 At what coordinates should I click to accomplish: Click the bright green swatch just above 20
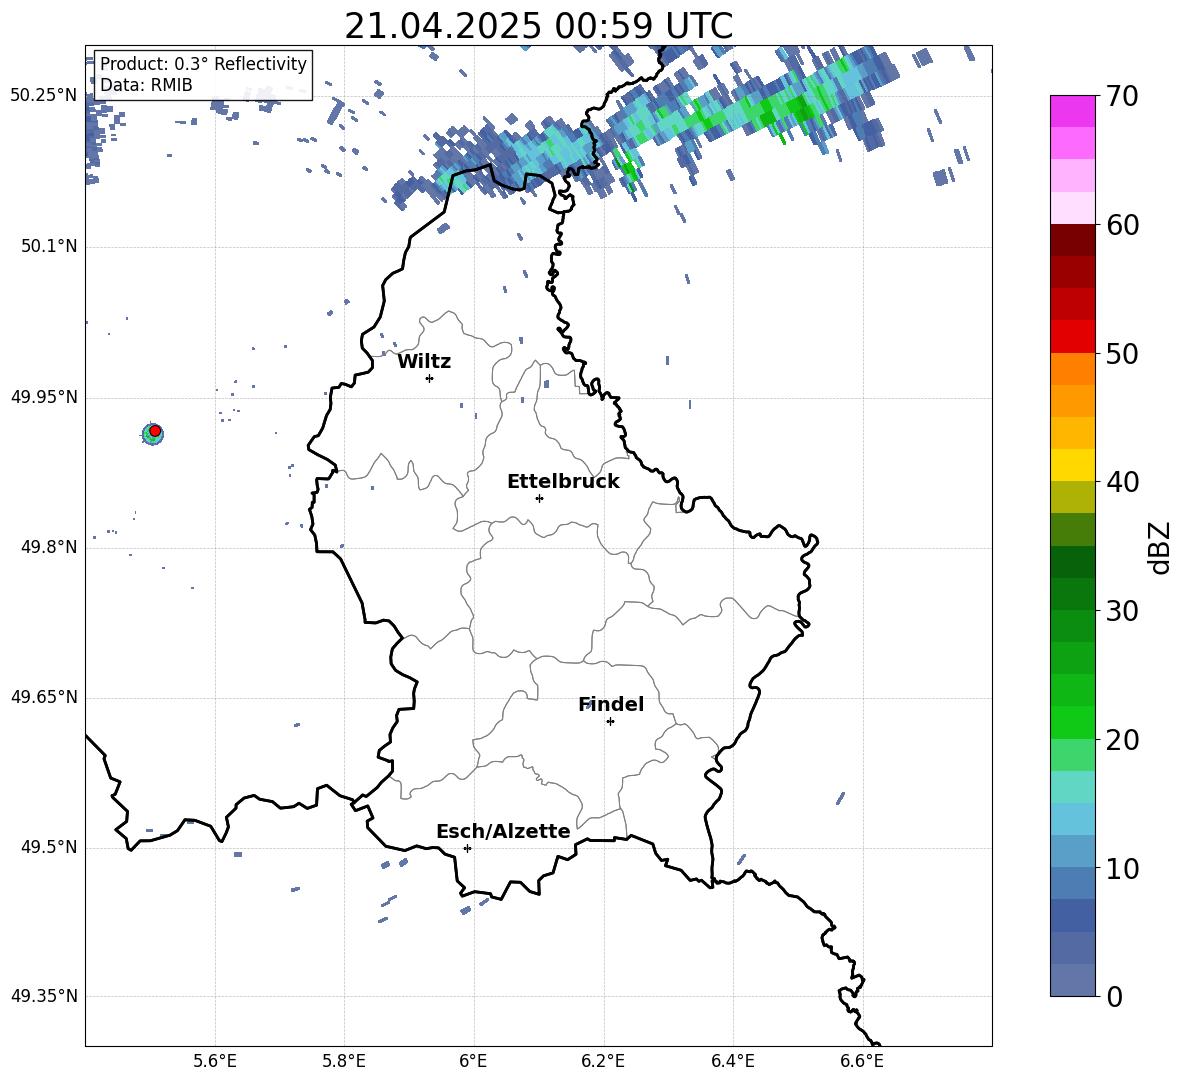[1072, 722]
